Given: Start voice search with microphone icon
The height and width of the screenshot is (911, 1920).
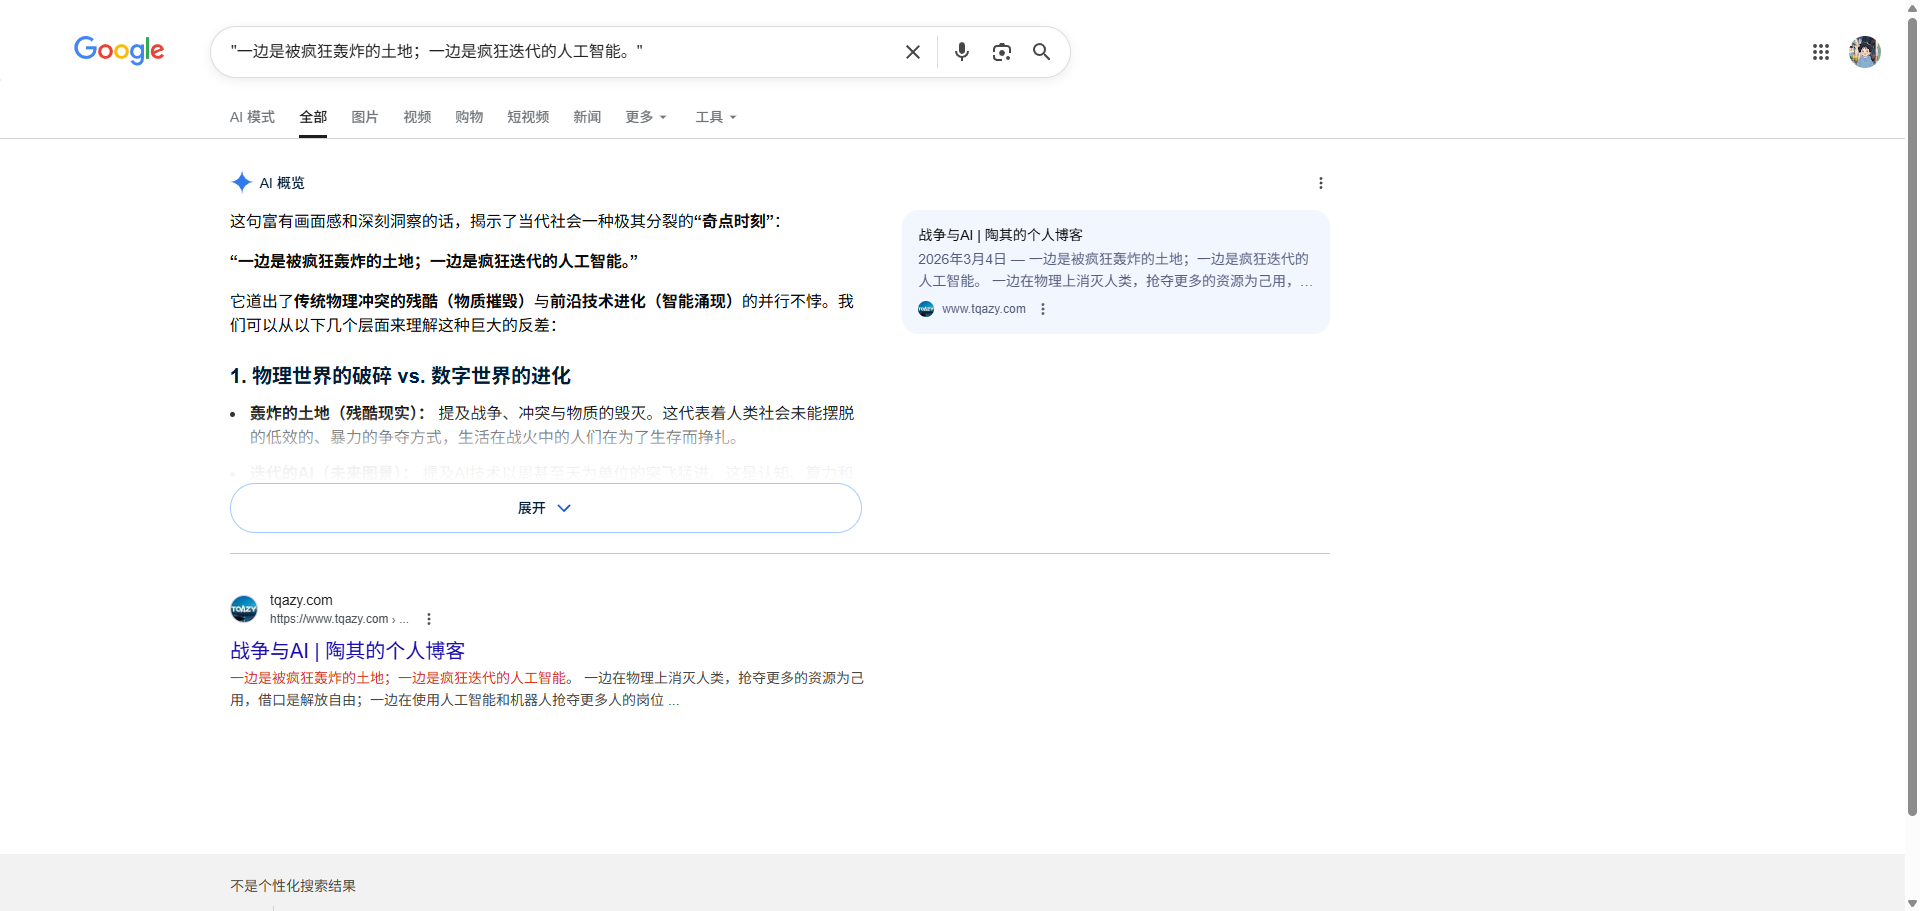Looking at the screenshot, I should [961, 52].
